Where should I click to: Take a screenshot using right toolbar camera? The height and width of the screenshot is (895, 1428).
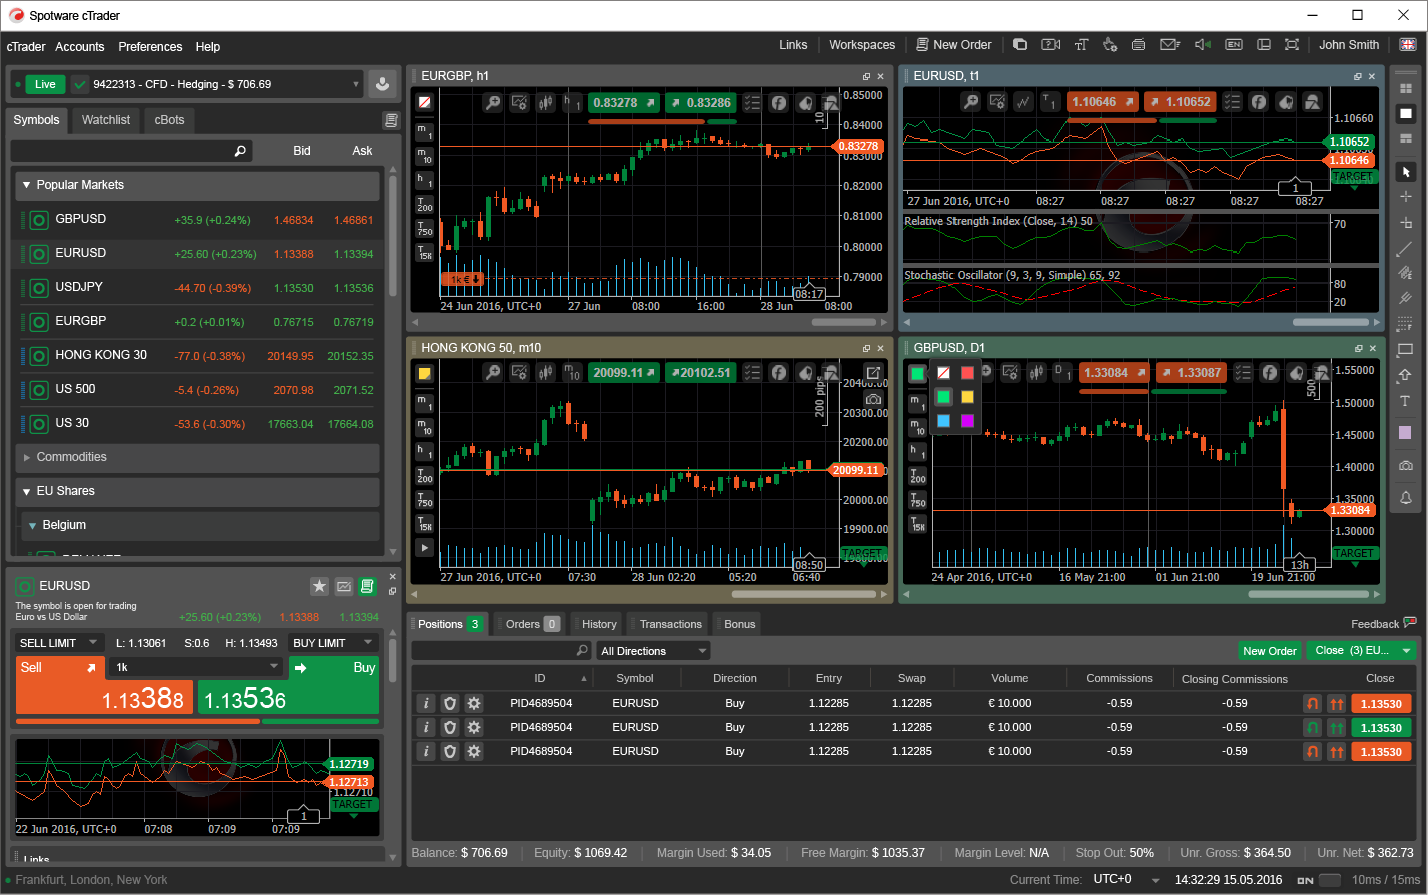(1405, 466)
